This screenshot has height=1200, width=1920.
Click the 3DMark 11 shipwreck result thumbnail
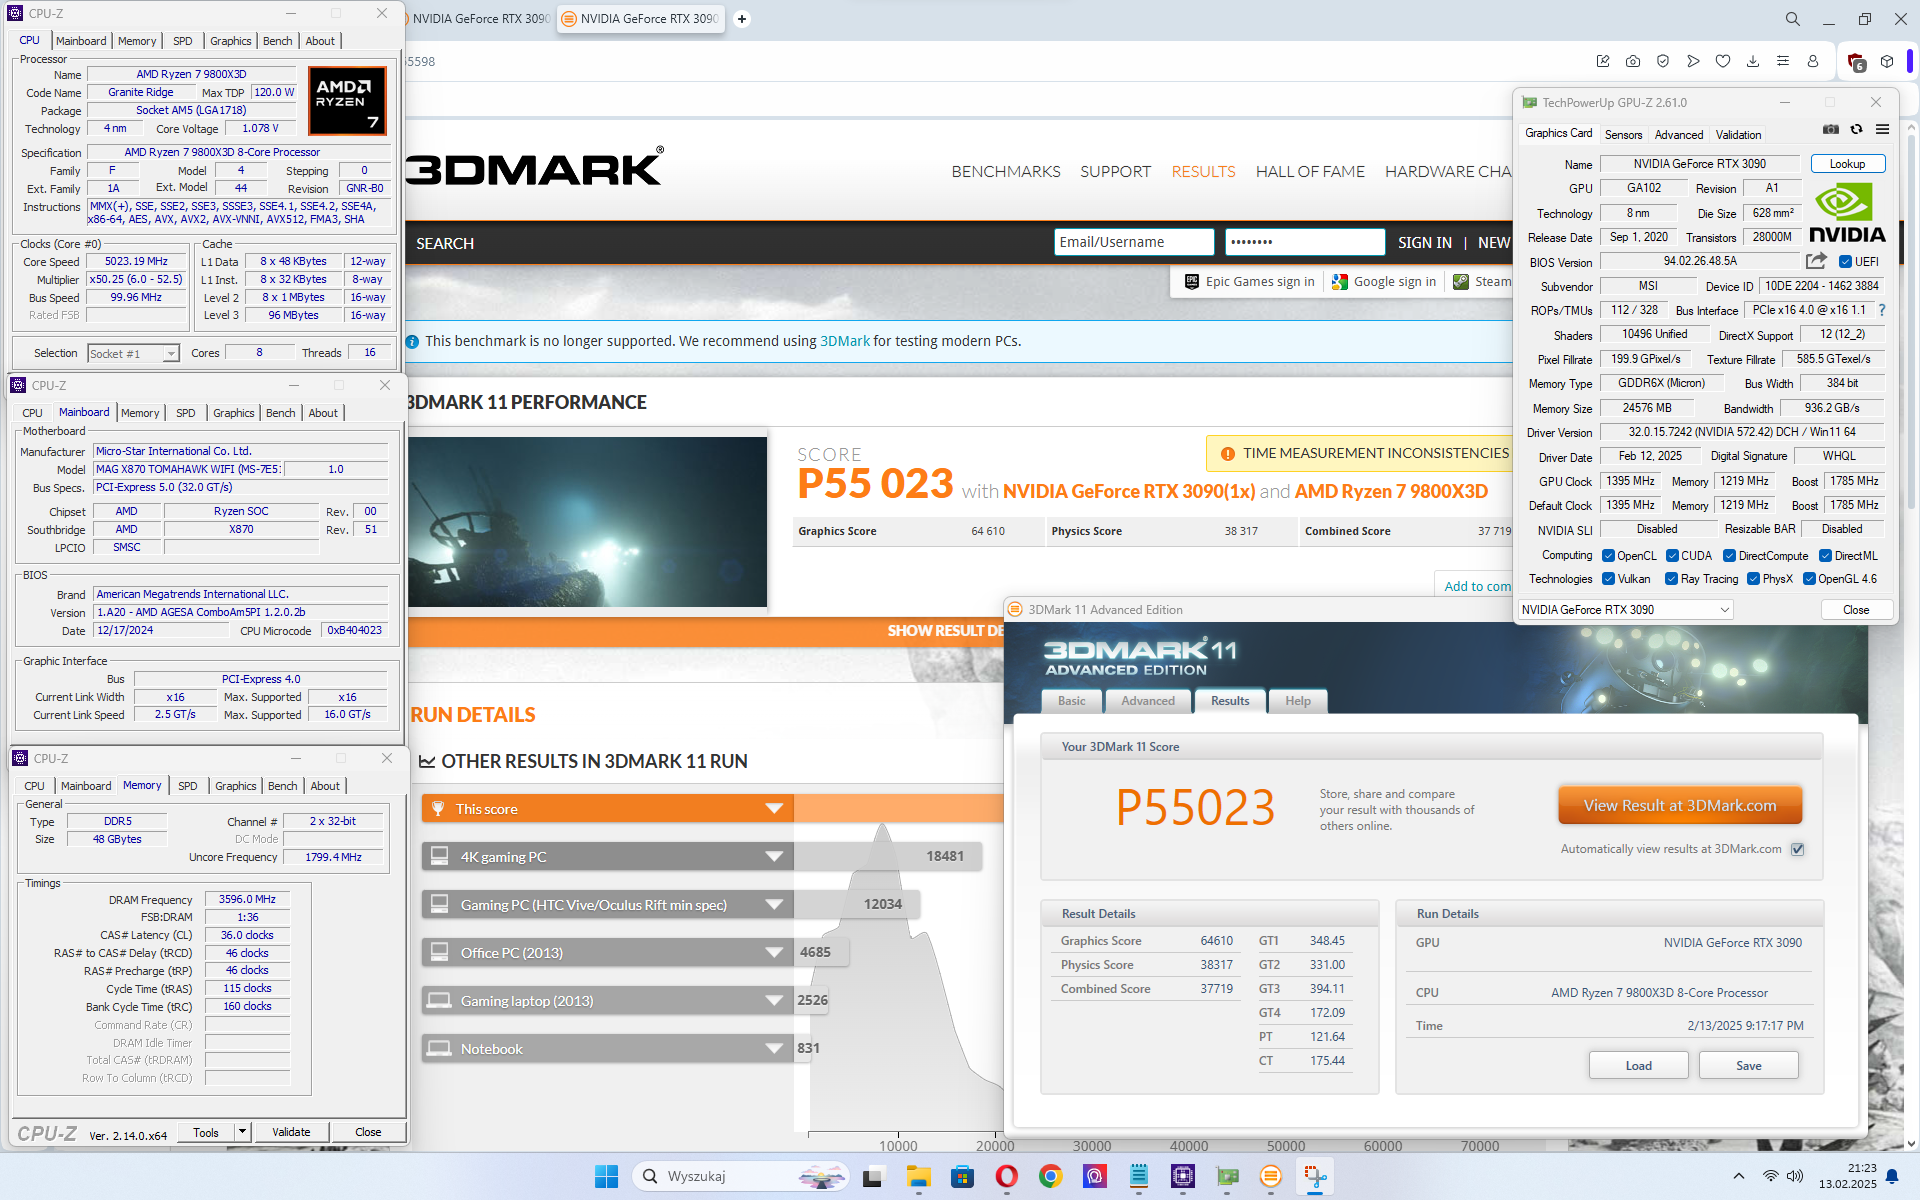(587, 521)
